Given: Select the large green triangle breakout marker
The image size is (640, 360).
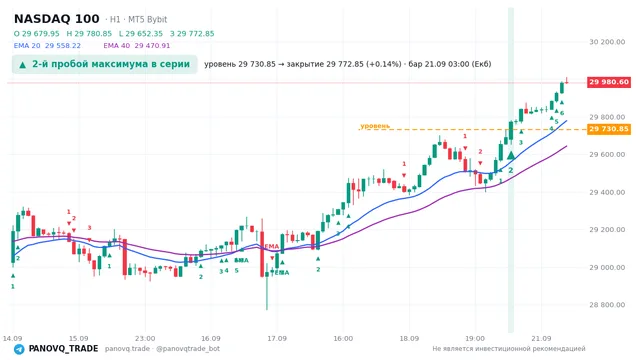Looking at the screenshot, I should (511, 155).
